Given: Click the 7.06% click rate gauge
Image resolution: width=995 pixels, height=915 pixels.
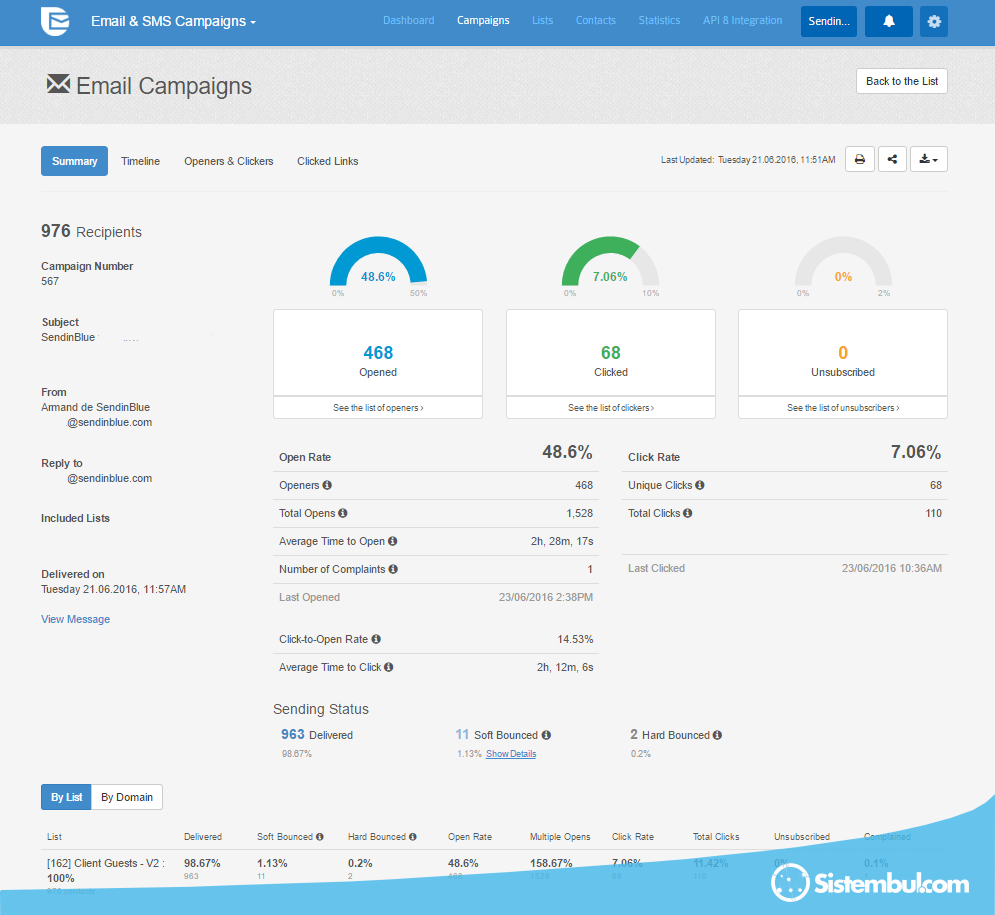Looking at the screenshot, I should pyautogui.click(x=610, y=263).
